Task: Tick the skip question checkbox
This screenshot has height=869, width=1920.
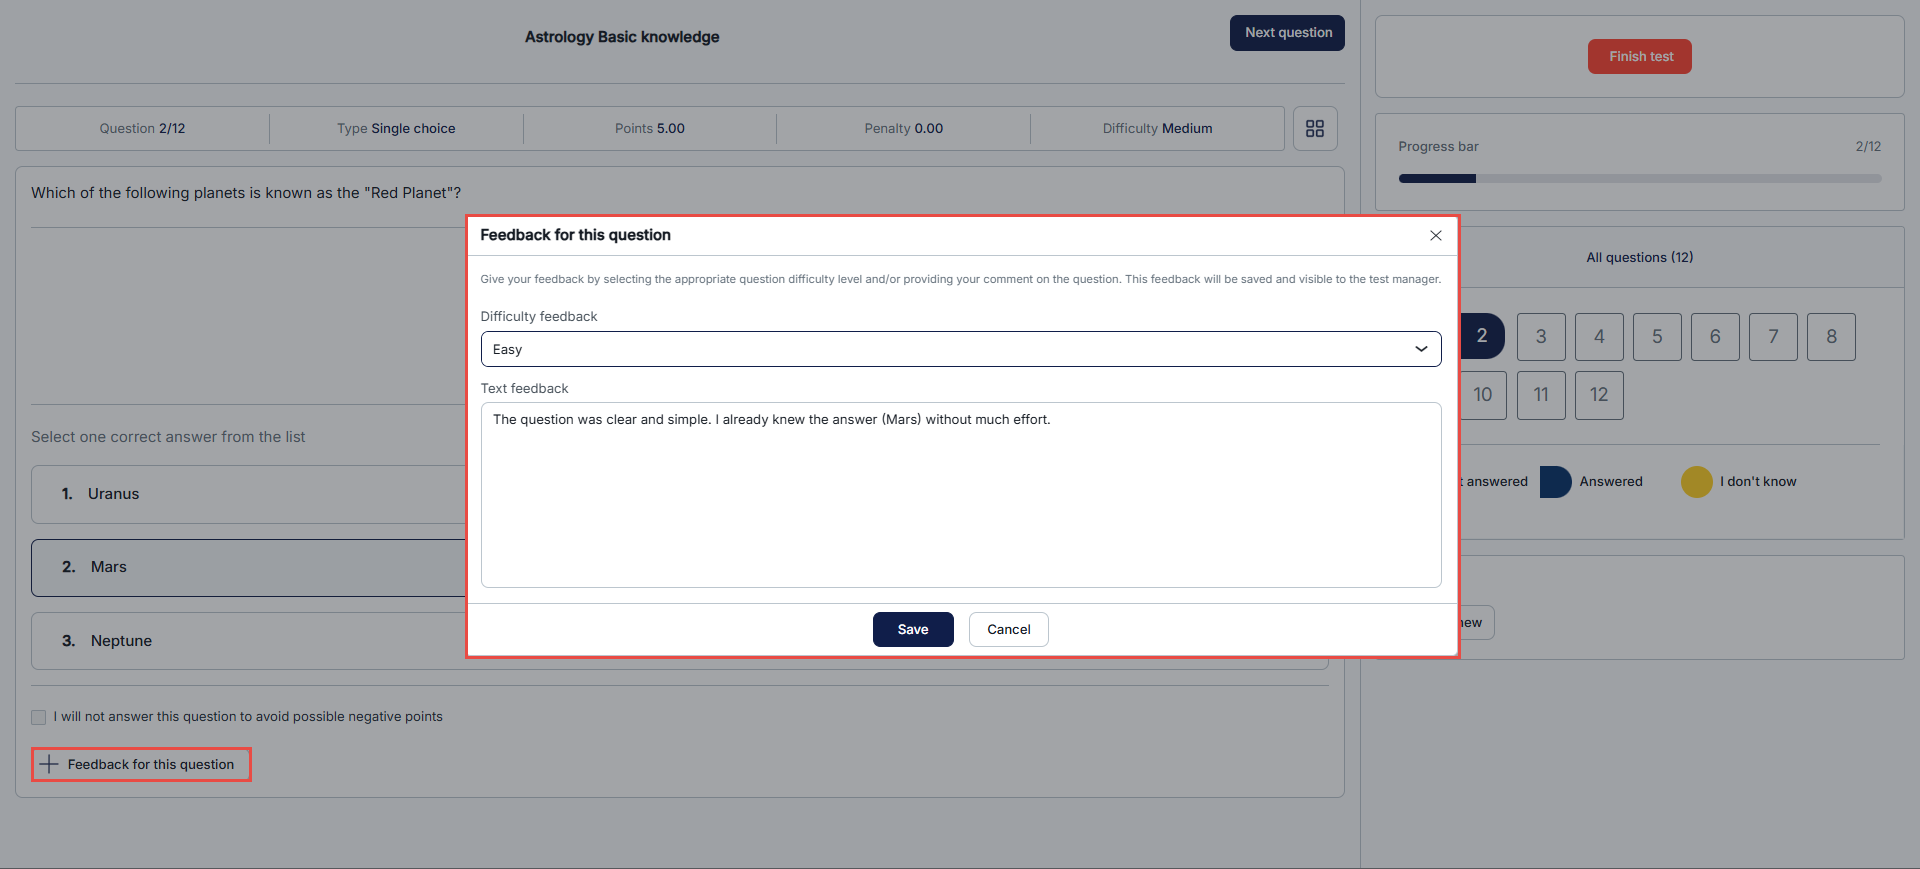Action: [x=39, y=717]
